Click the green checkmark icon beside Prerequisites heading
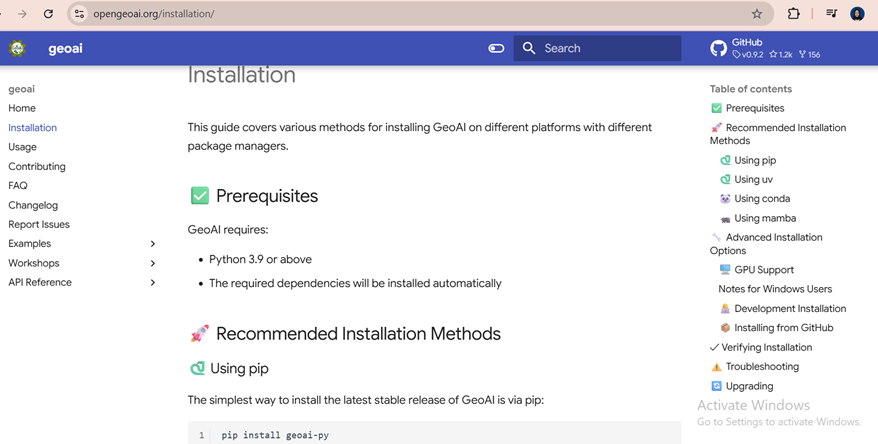This screenshot has width=878, height=444. 200,195
